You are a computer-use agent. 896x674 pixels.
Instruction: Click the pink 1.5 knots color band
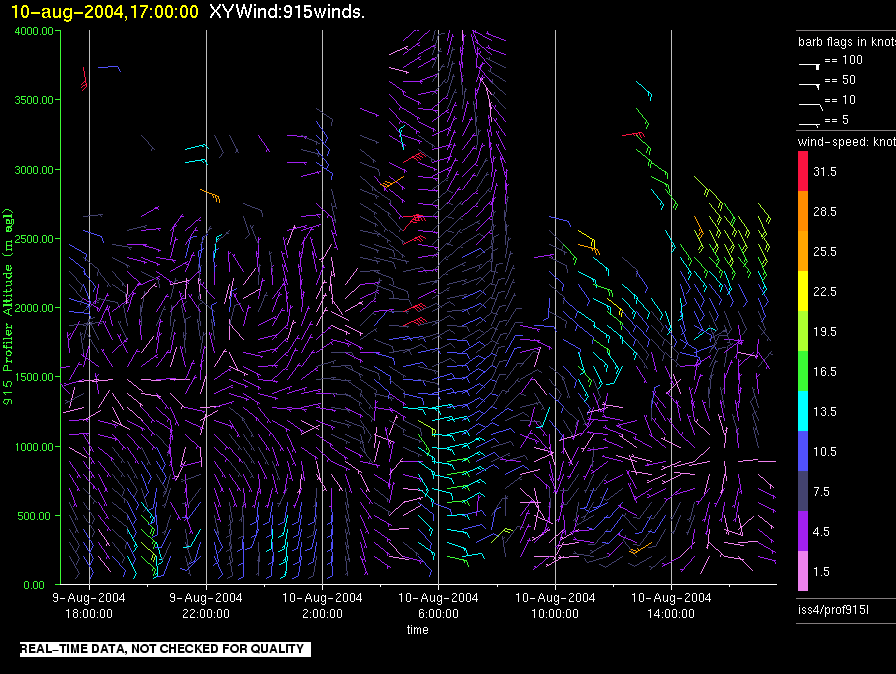coord(803,570)
